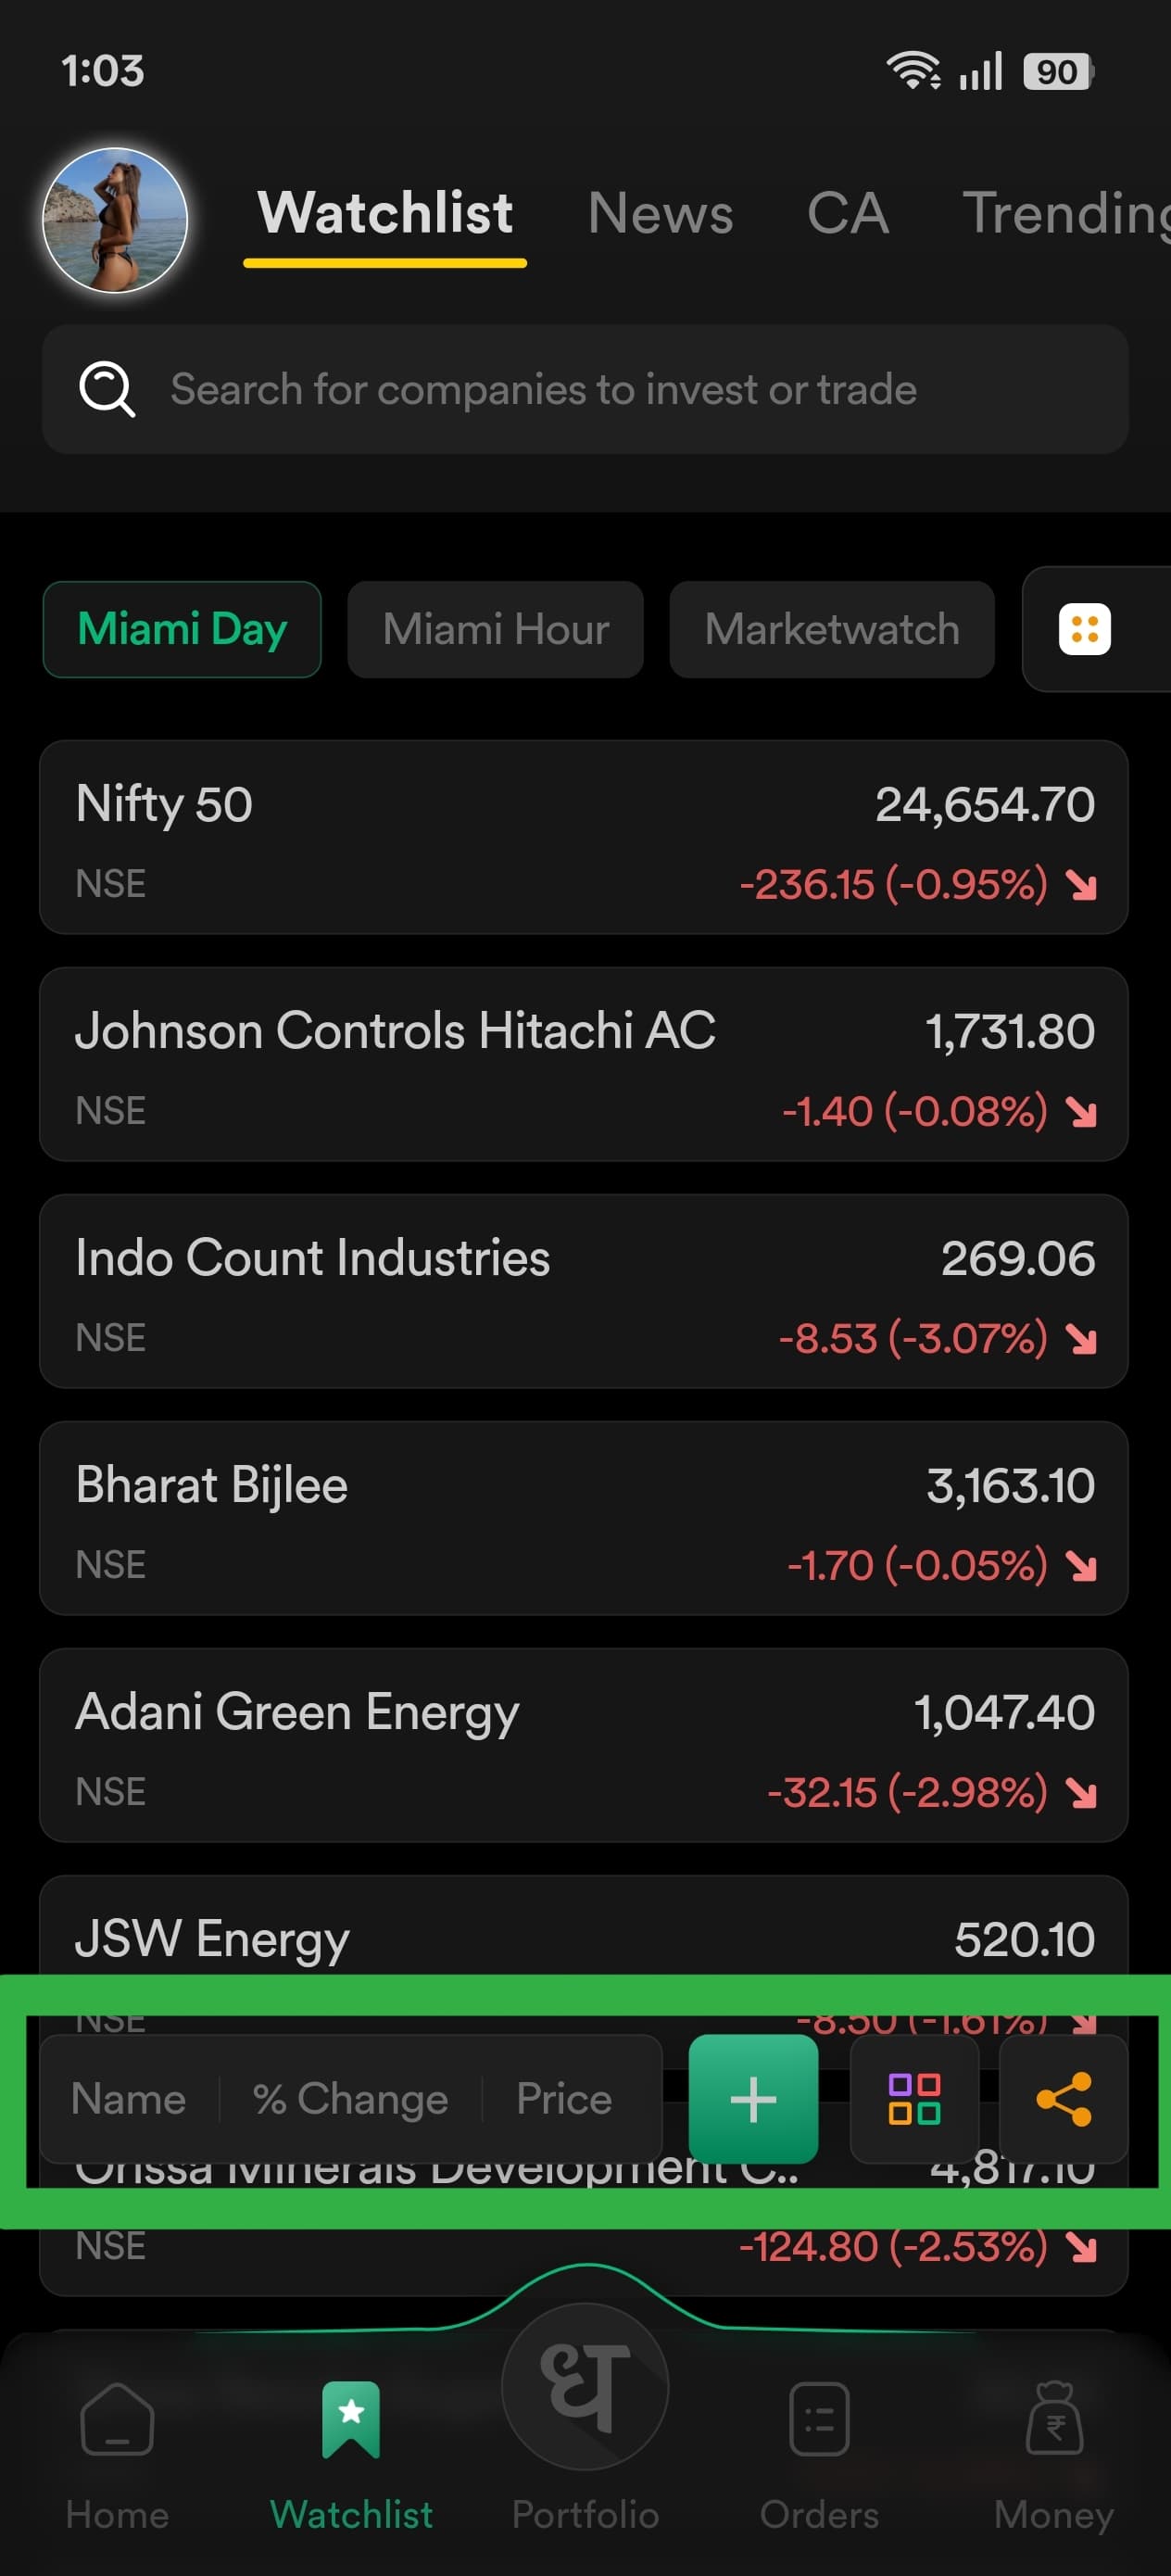Image resolution: width=1171 pixels, height=2576 pixels.
Task: Open the Orders icon in bottom bar
Action: [x=819, y=2420]
